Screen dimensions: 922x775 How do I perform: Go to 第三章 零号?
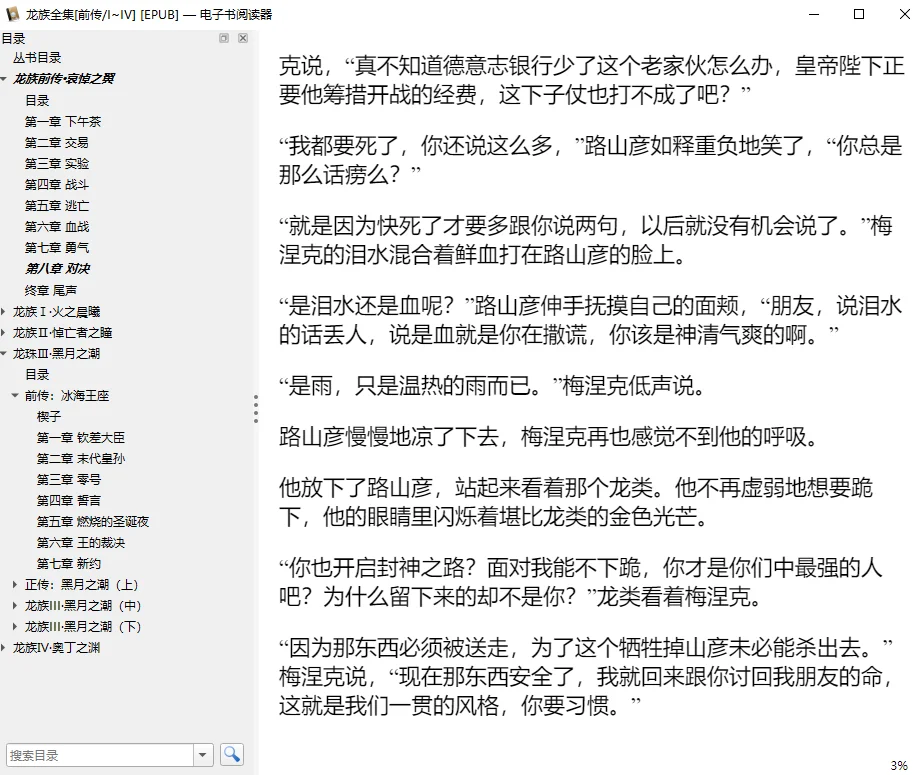click(69, 480)
